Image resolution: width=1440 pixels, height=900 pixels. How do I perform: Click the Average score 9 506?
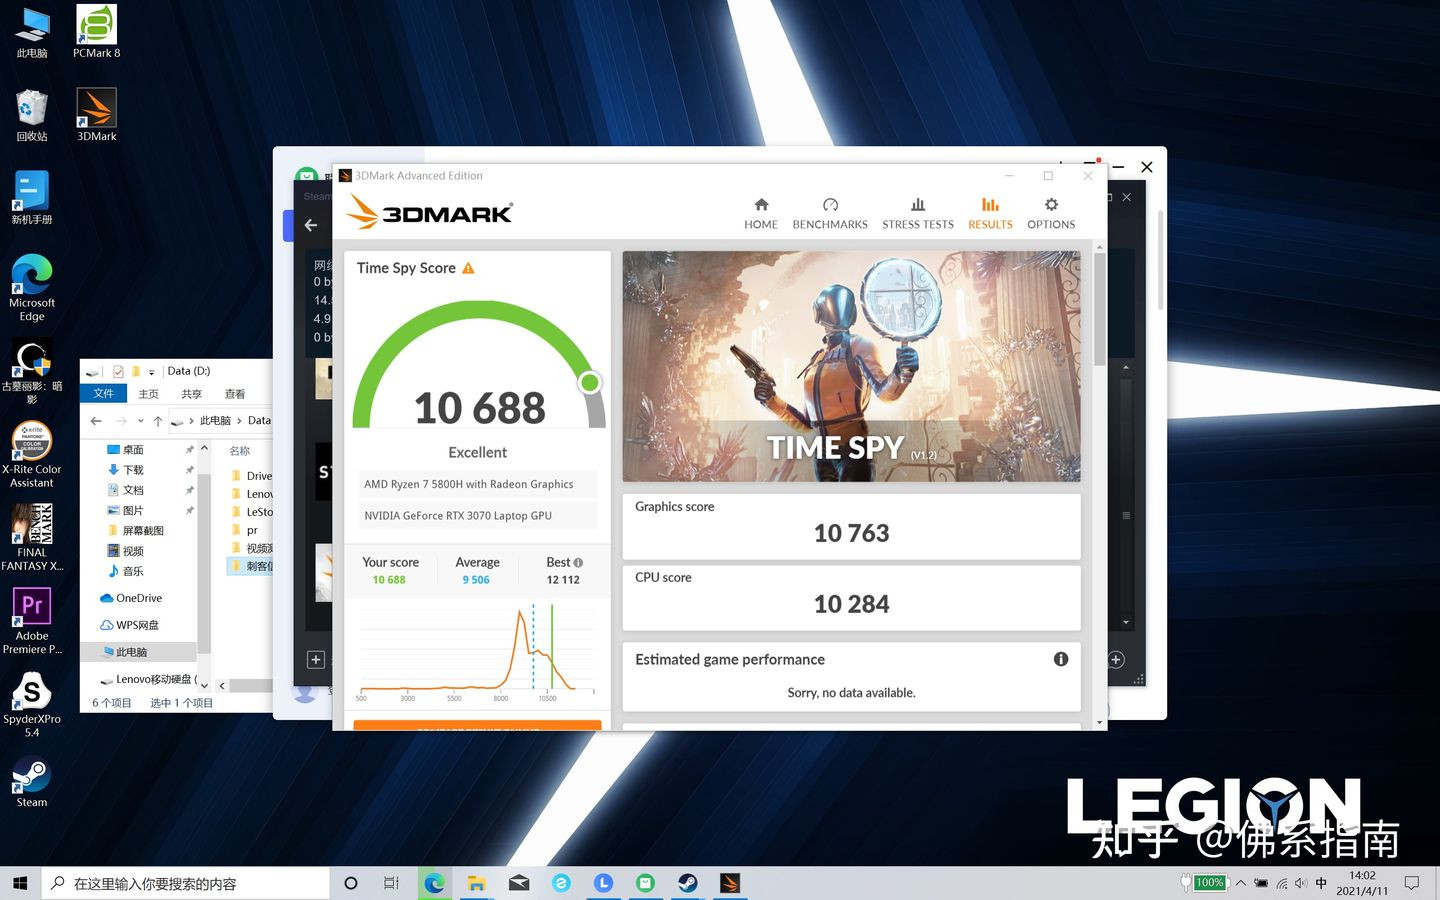tap(476, 580)
